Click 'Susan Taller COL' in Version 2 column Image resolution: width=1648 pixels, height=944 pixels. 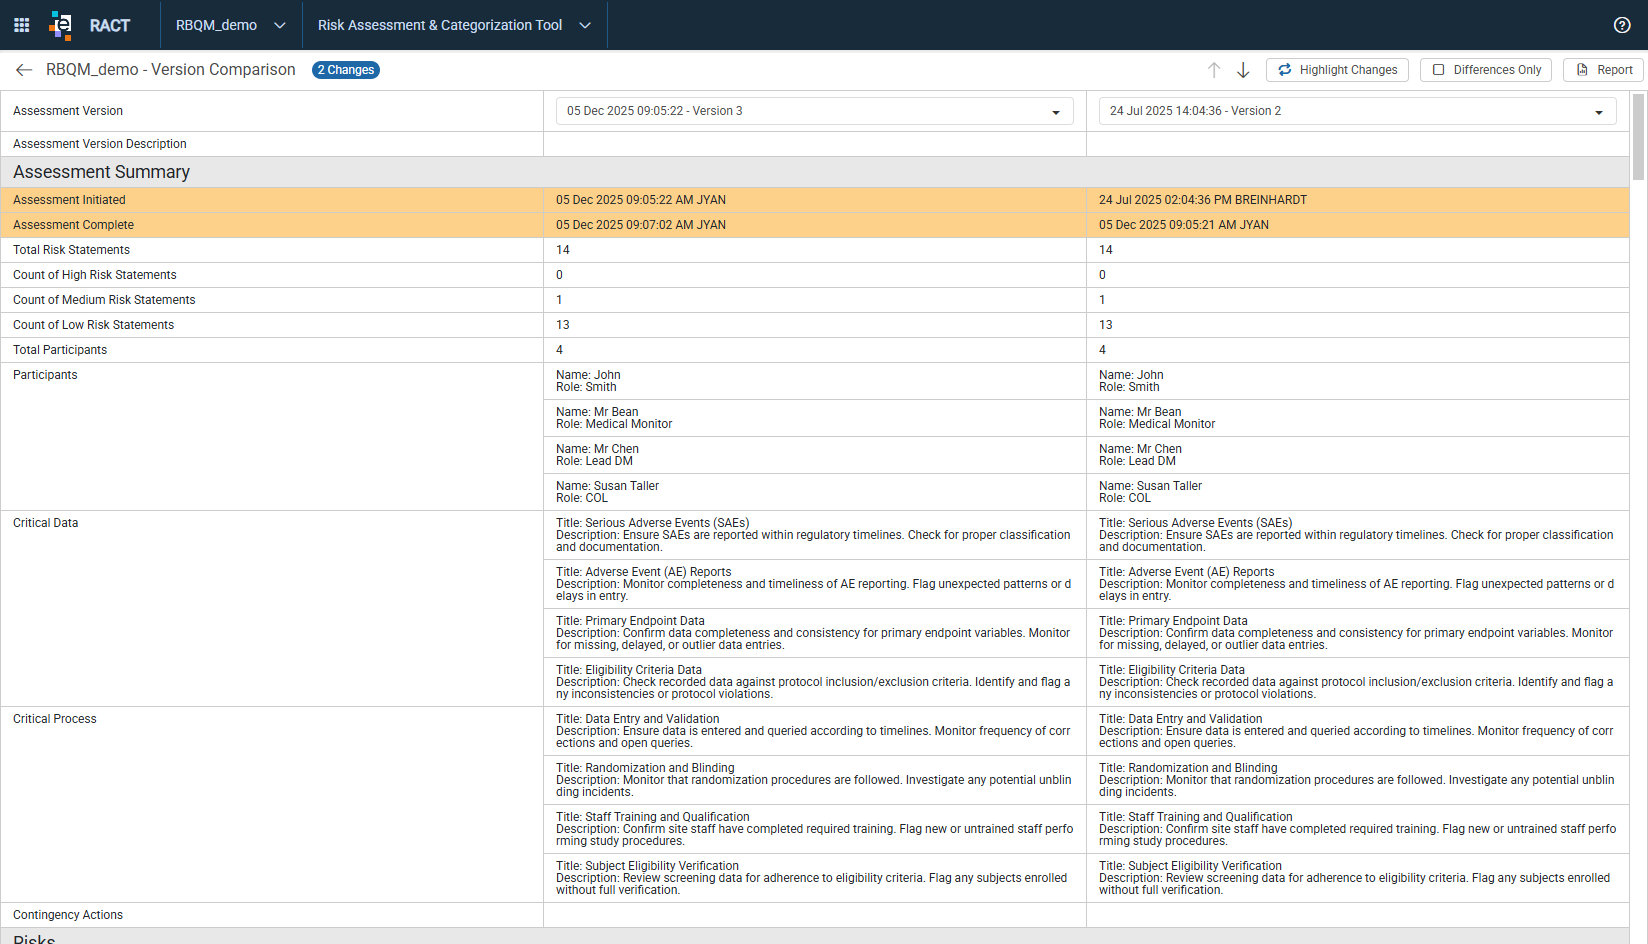tap(1358, 492)
